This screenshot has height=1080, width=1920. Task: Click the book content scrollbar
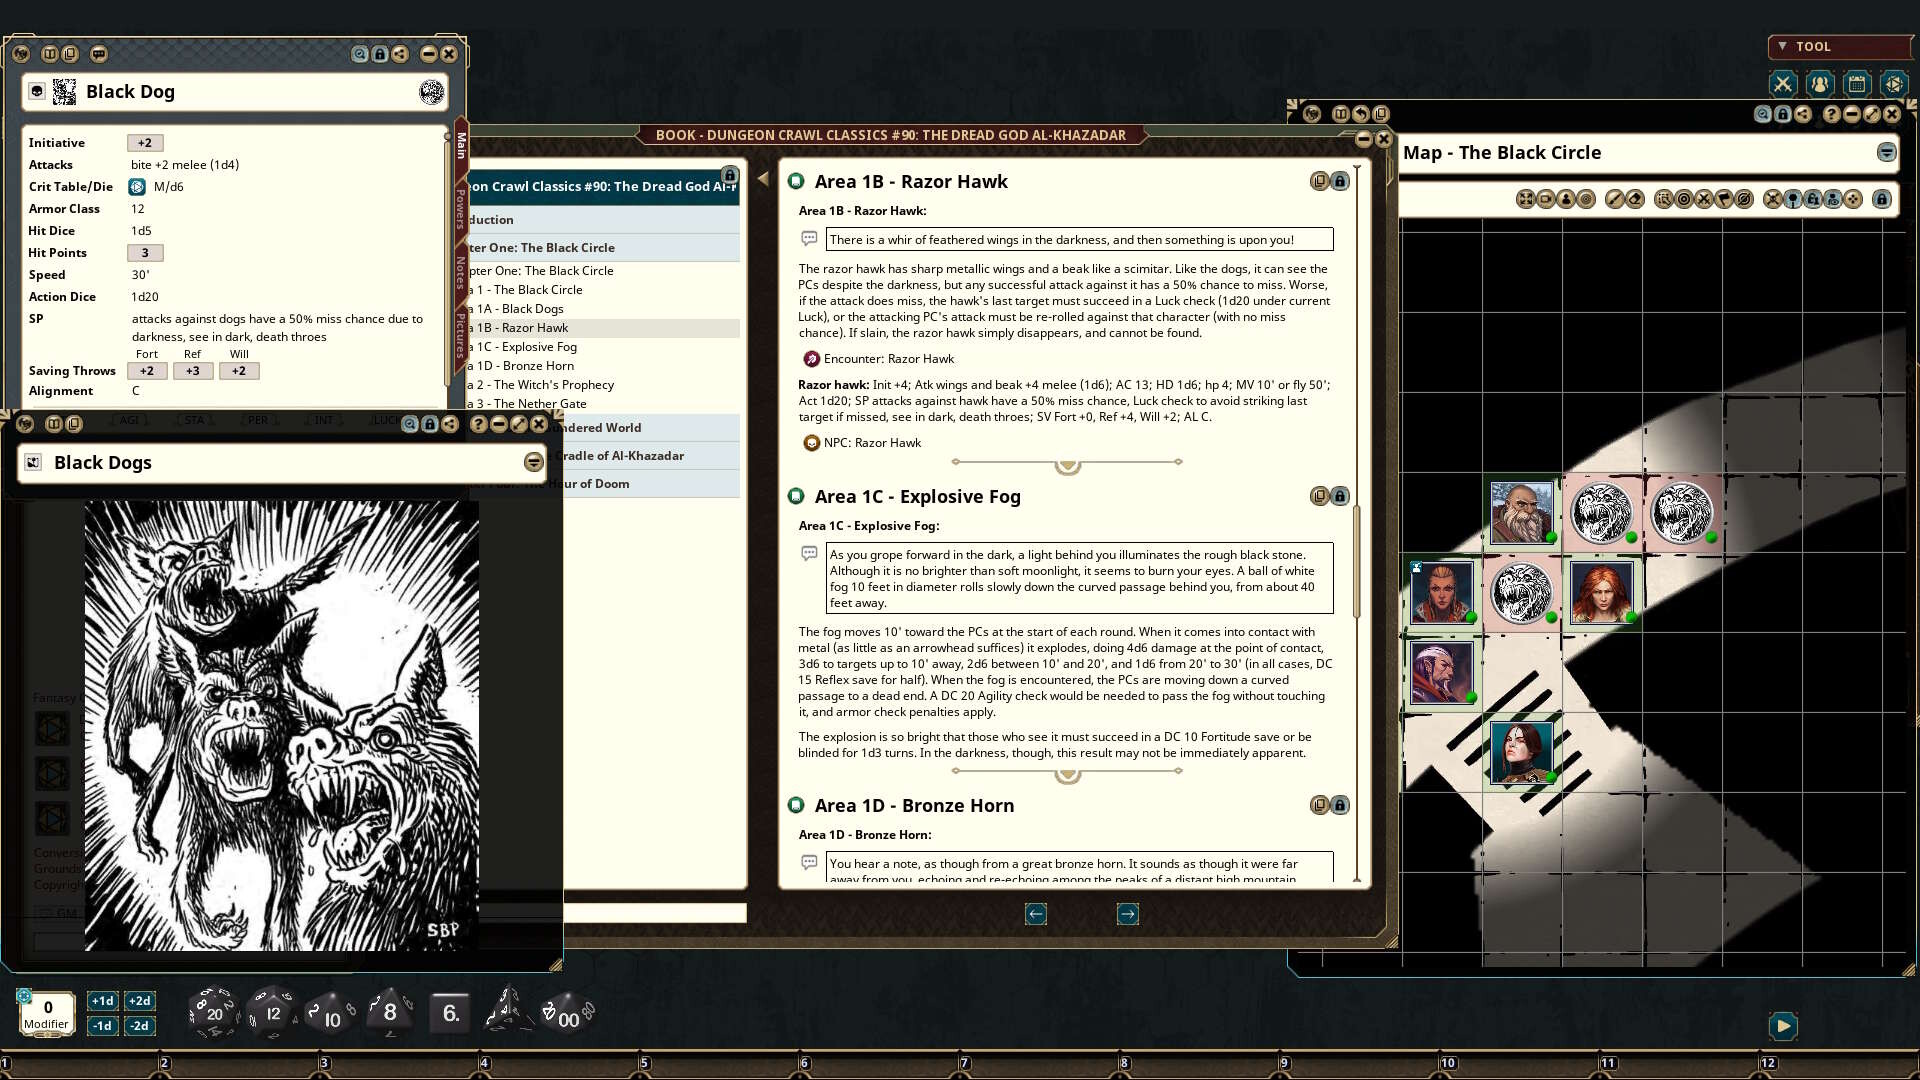tap(1357, 560)
